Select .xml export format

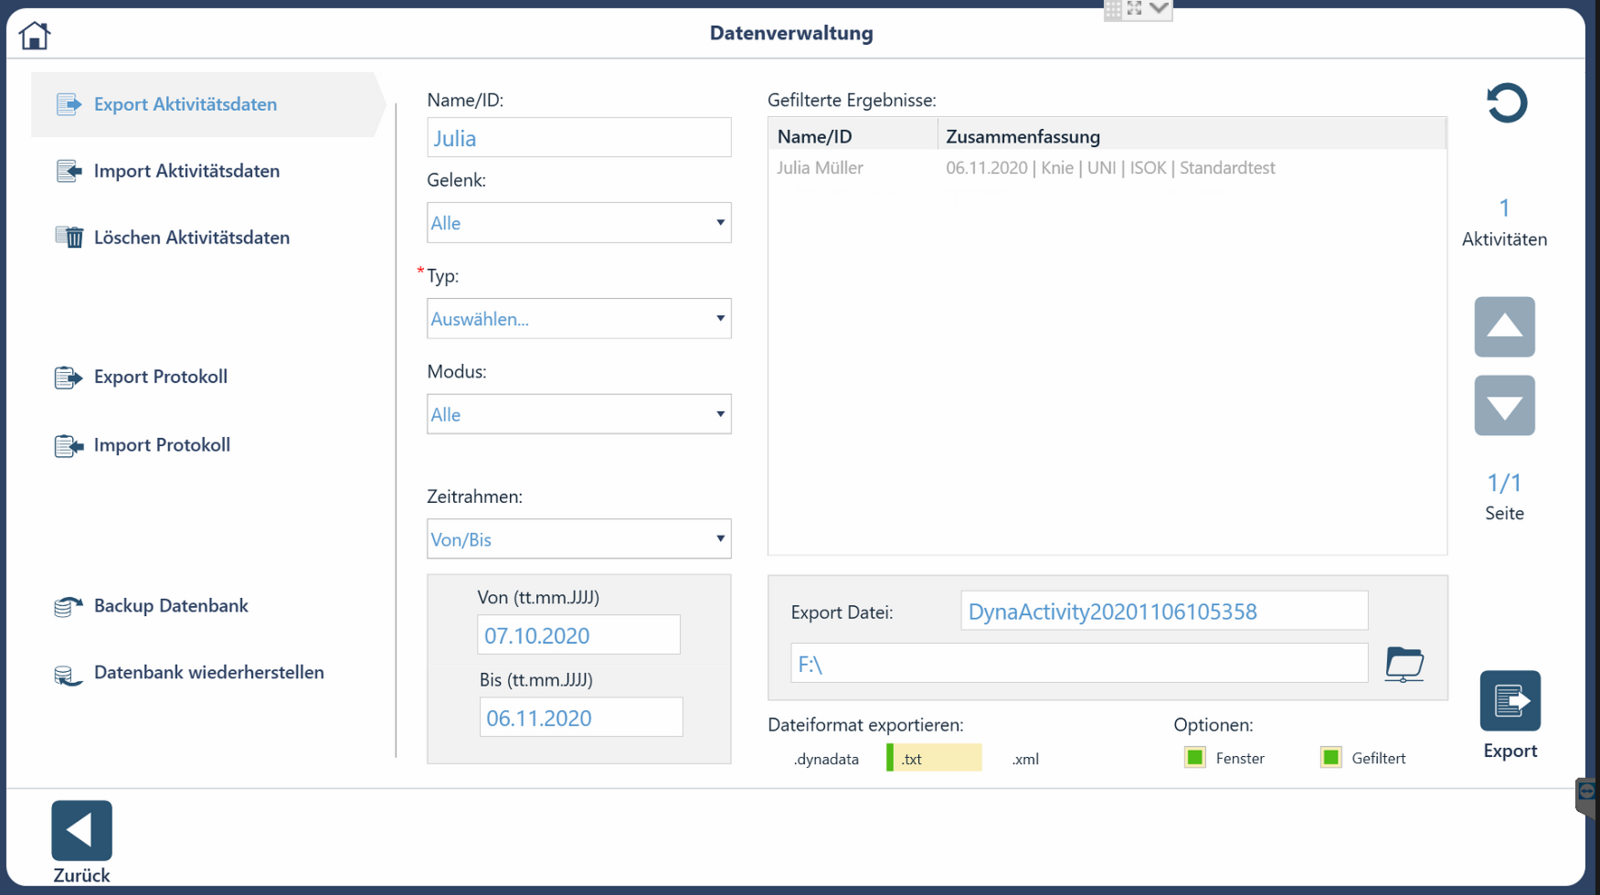pyautogui.click(x=1025, y=759)
